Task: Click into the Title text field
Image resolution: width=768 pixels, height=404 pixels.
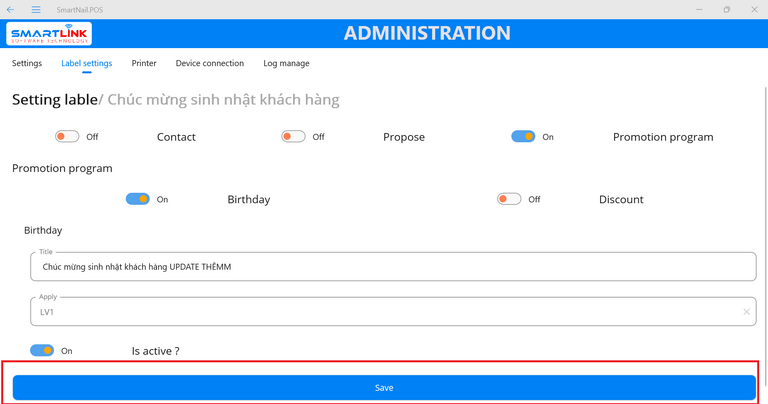Action: point(392,267)
